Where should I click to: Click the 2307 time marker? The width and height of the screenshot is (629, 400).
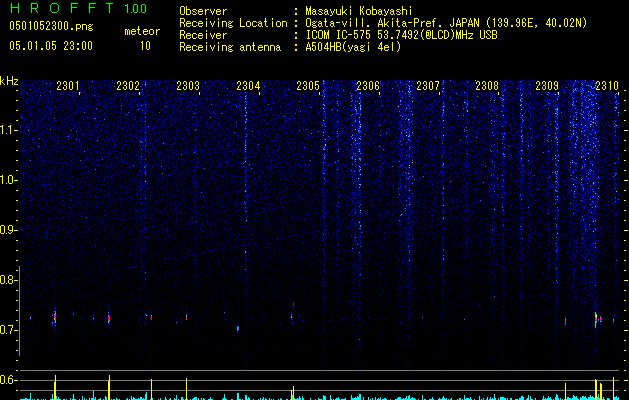[x=428, y=85]
